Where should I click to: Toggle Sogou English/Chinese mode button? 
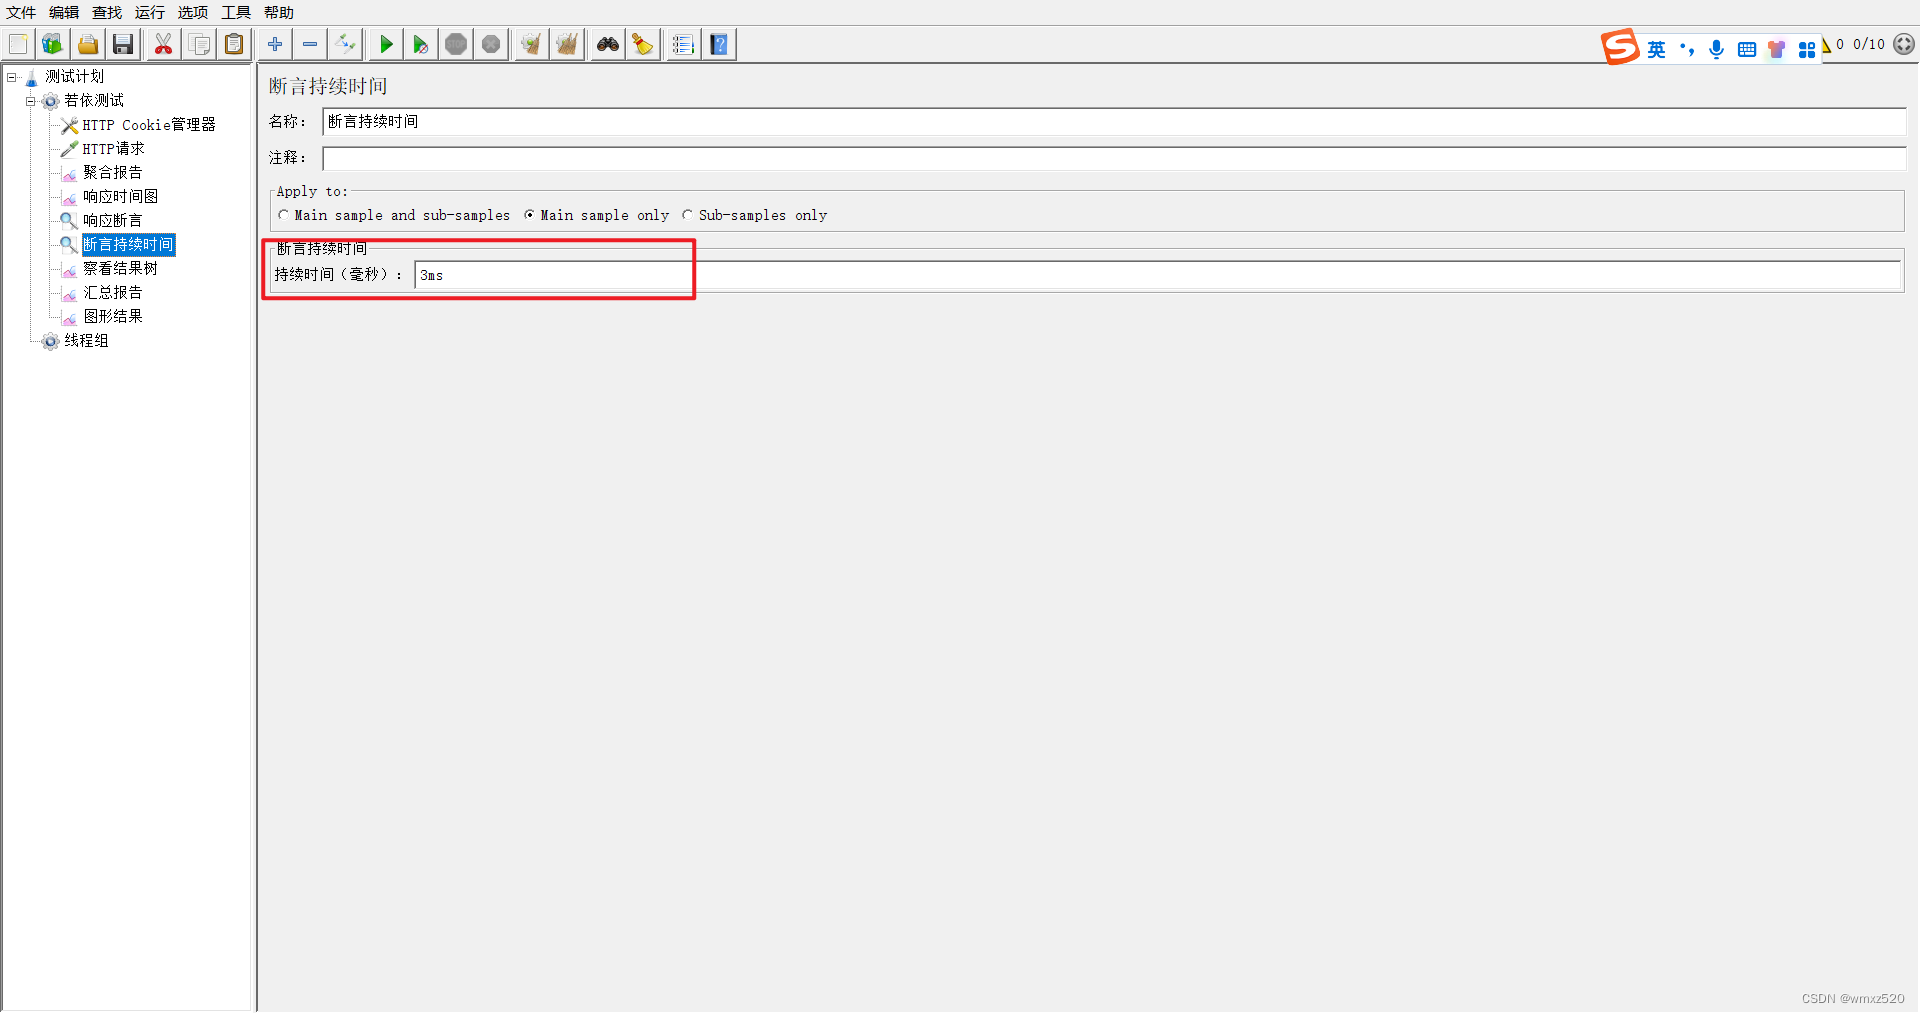pos(1657,49)
